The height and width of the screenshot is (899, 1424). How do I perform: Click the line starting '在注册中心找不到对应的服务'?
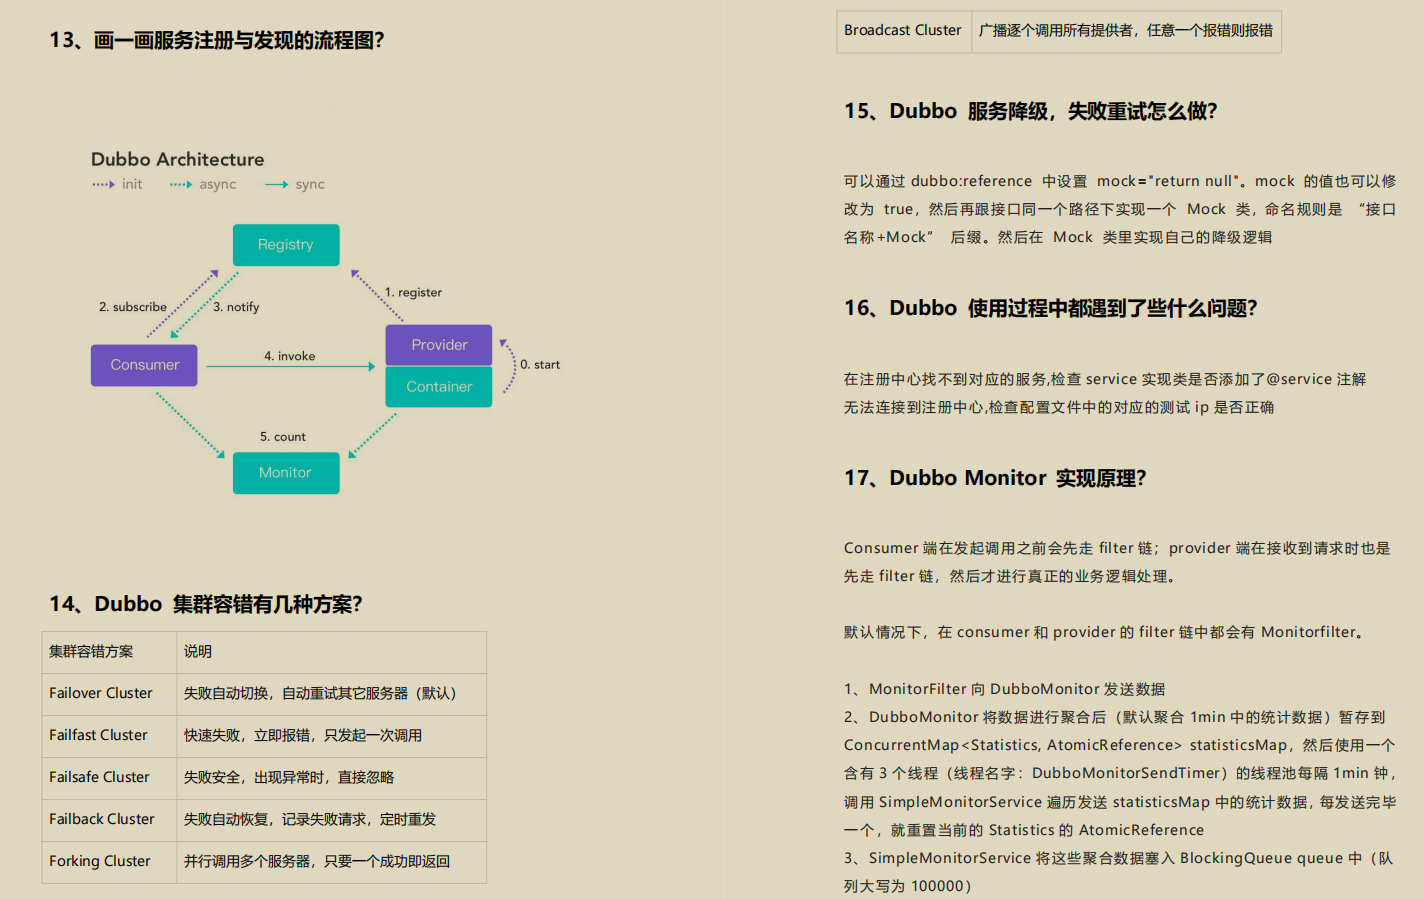pos(1105,379)
